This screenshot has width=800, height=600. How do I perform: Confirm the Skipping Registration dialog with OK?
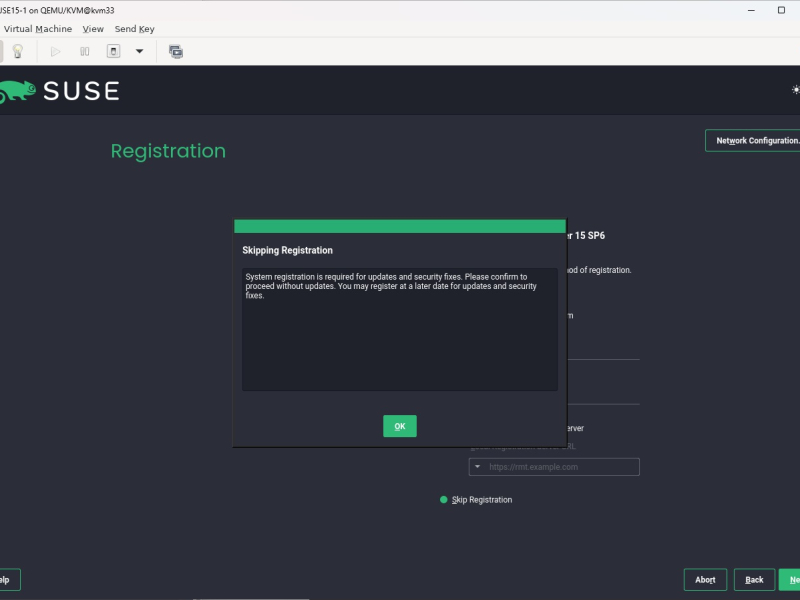(399, 426)
